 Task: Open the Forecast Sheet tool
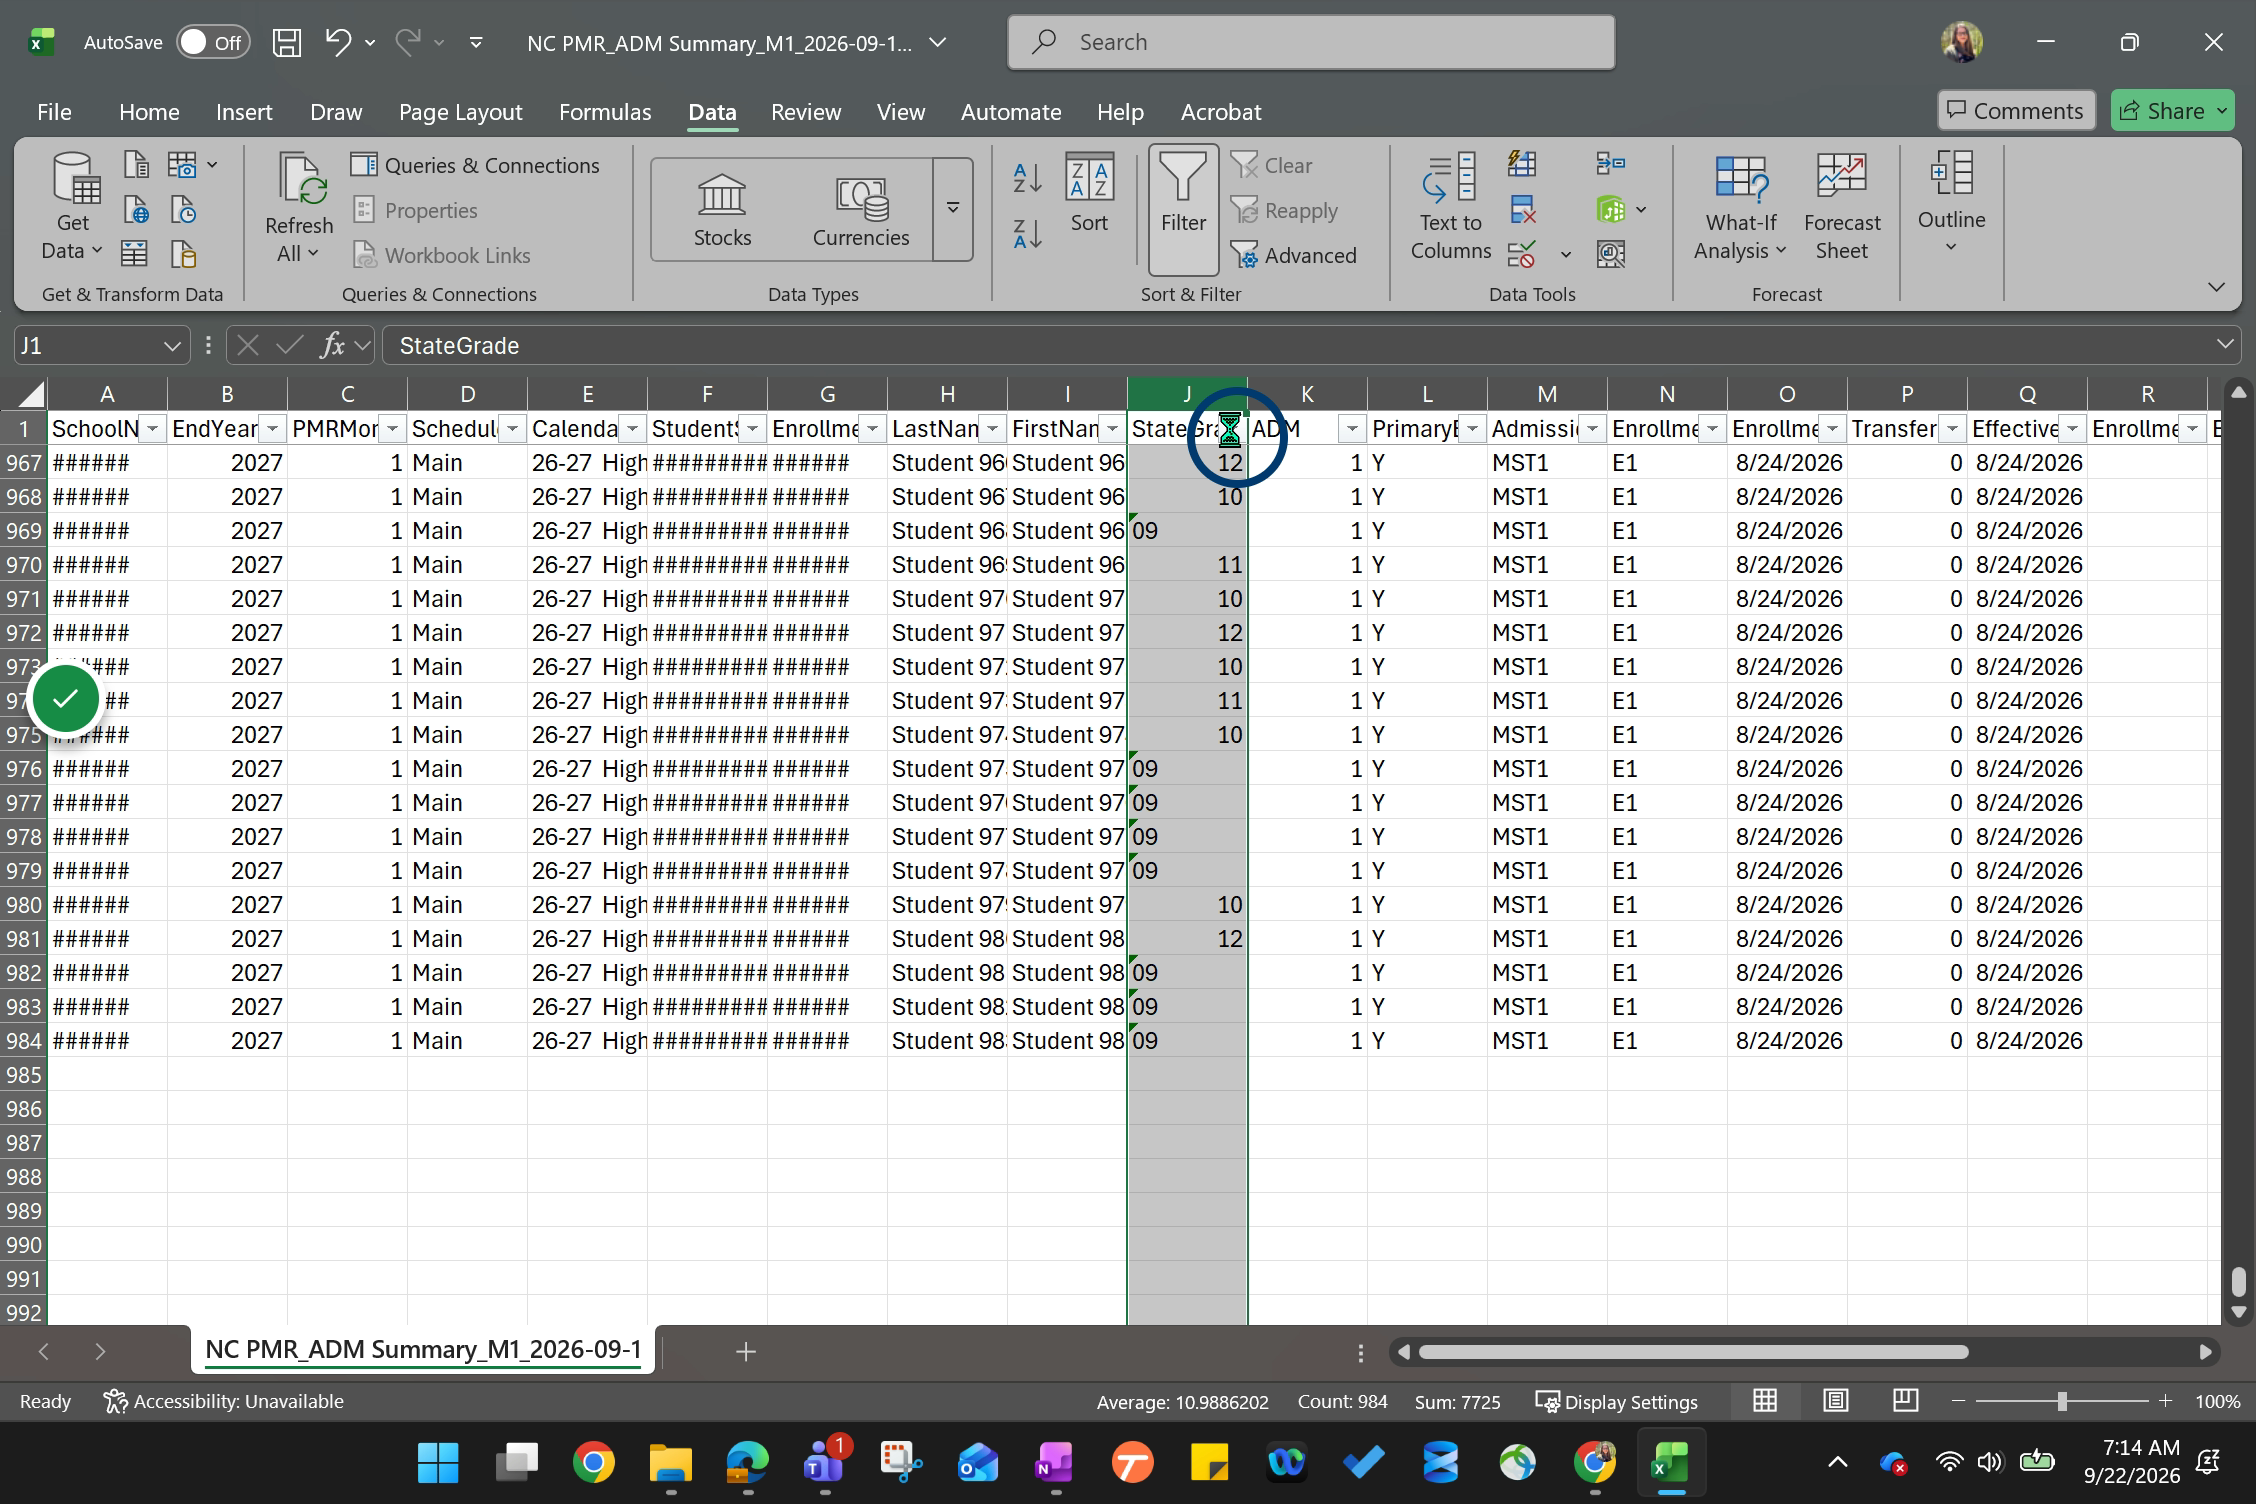(x=1841, y=207)
